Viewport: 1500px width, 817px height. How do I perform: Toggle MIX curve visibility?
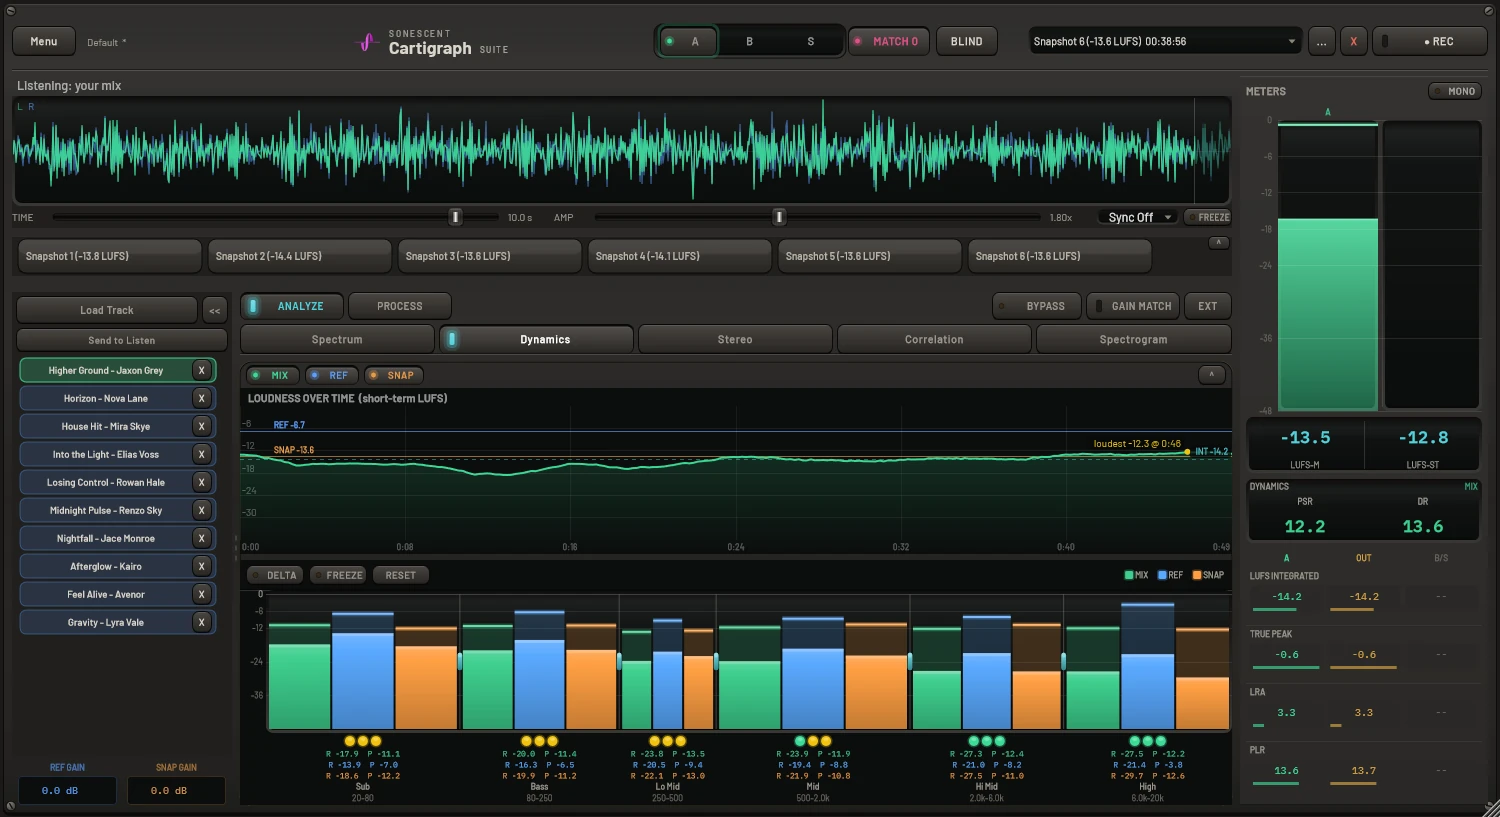[271, 375]
